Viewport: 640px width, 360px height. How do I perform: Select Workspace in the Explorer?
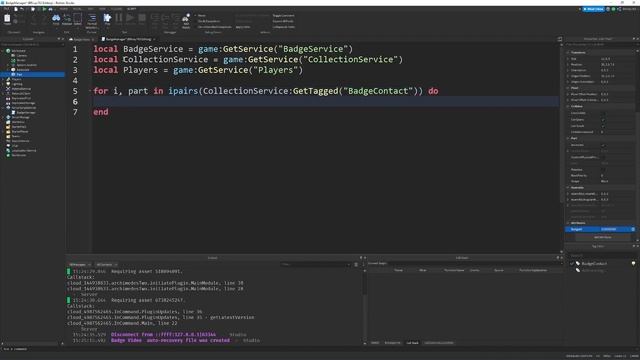(18, 51)
